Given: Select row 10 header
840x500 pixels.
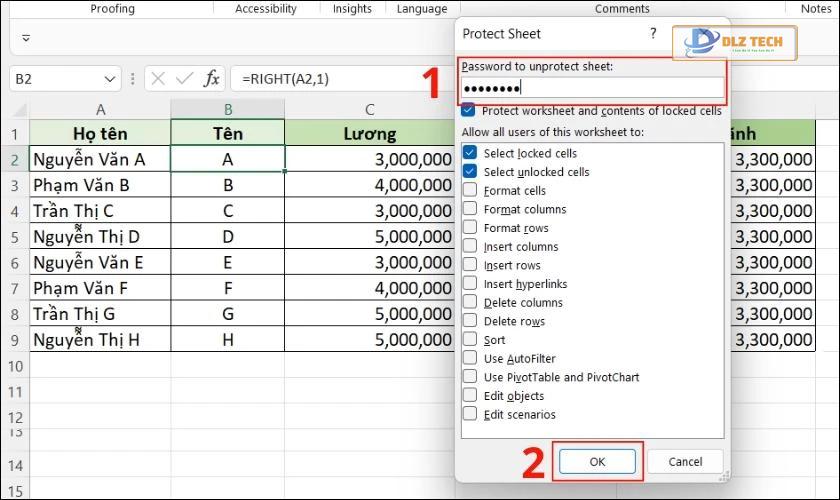Looking at the screenshot, I should point(15,366).
